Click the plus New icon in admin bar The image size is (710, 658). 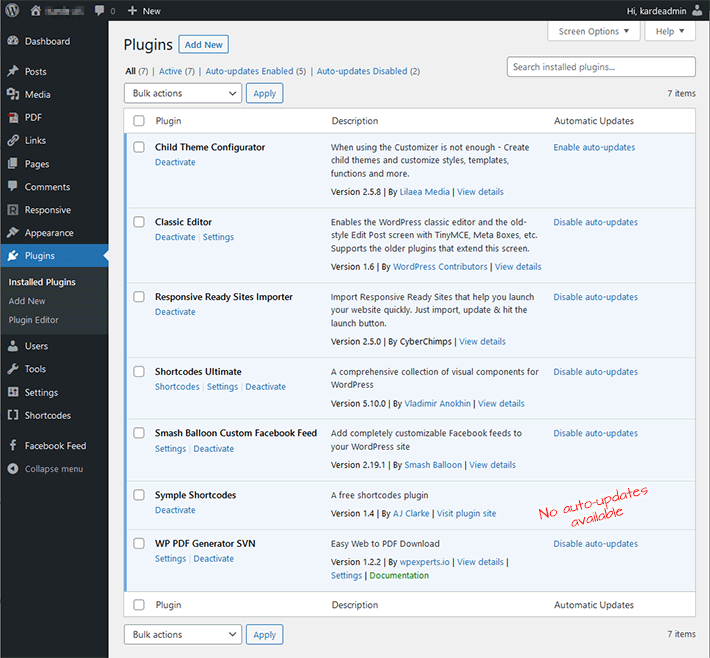tap(132, 10)
